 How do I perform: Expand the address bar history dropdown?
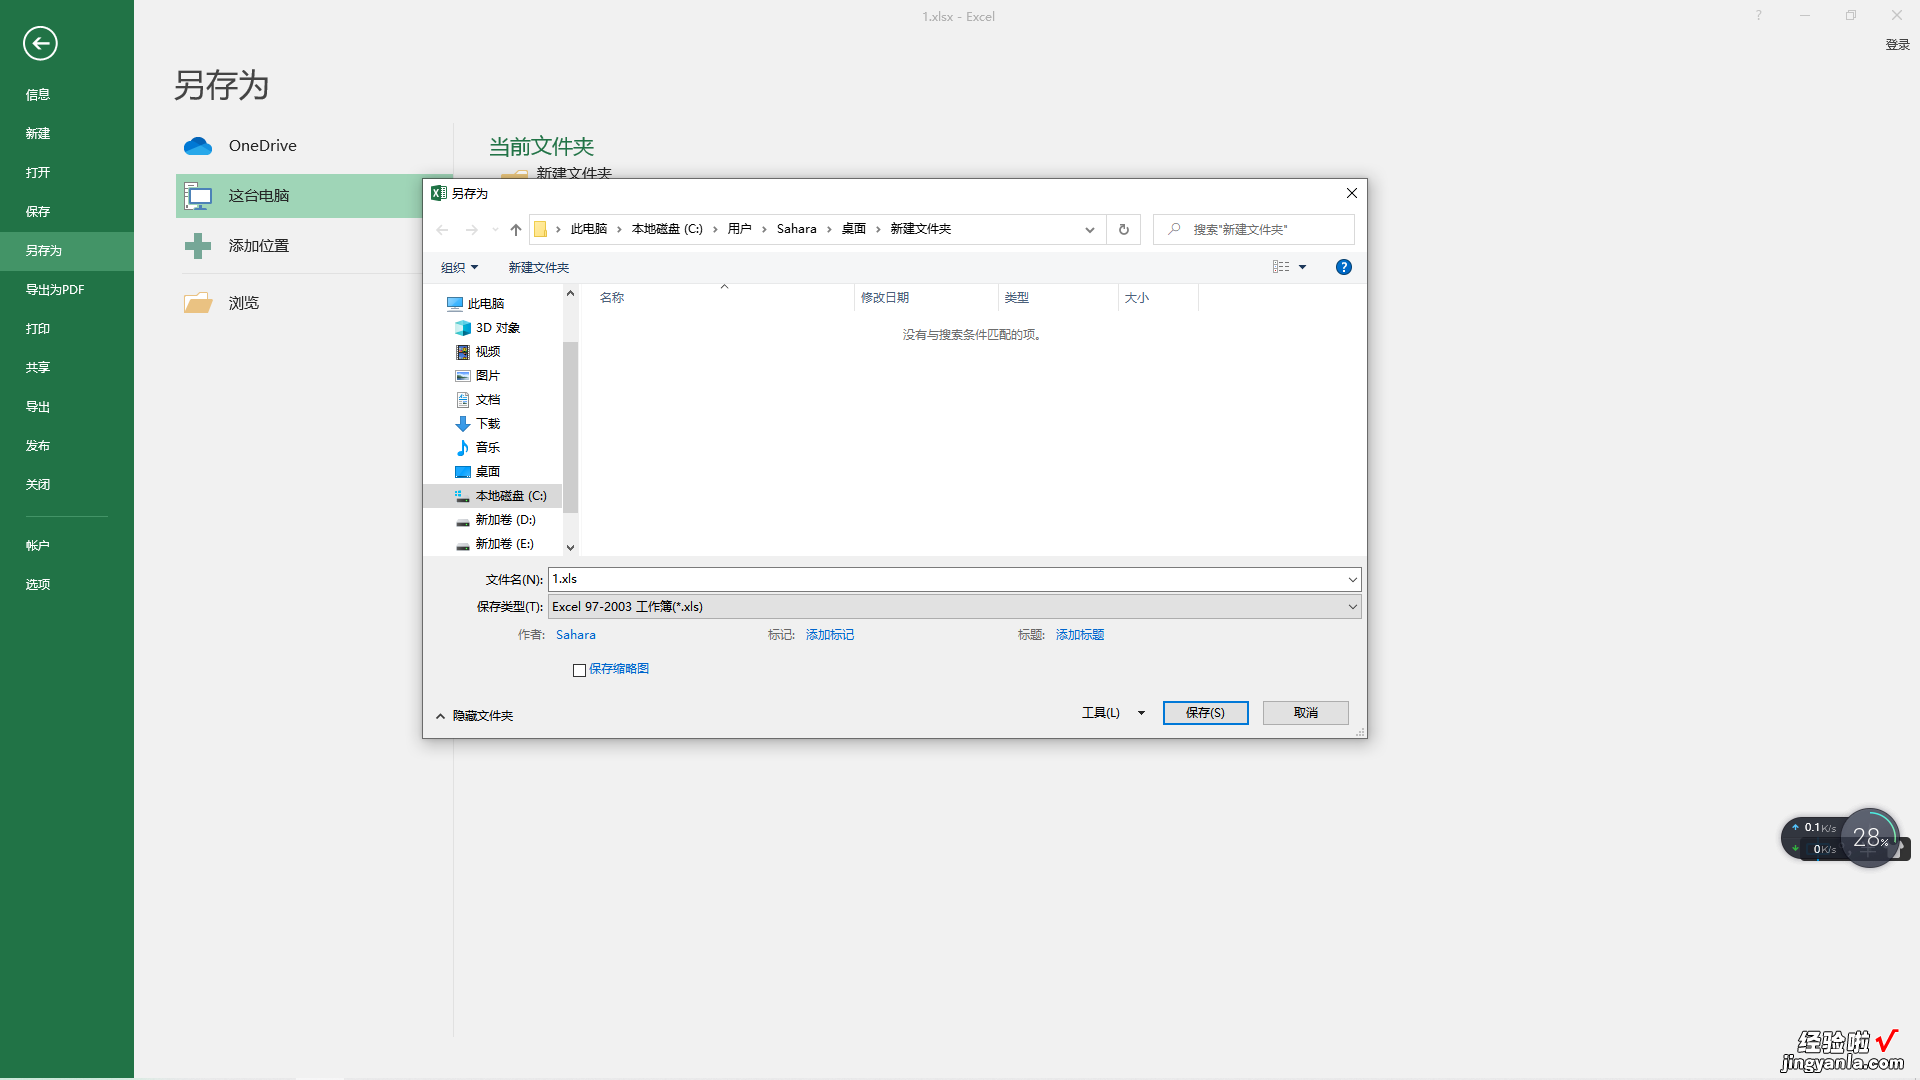point(1090,230)
